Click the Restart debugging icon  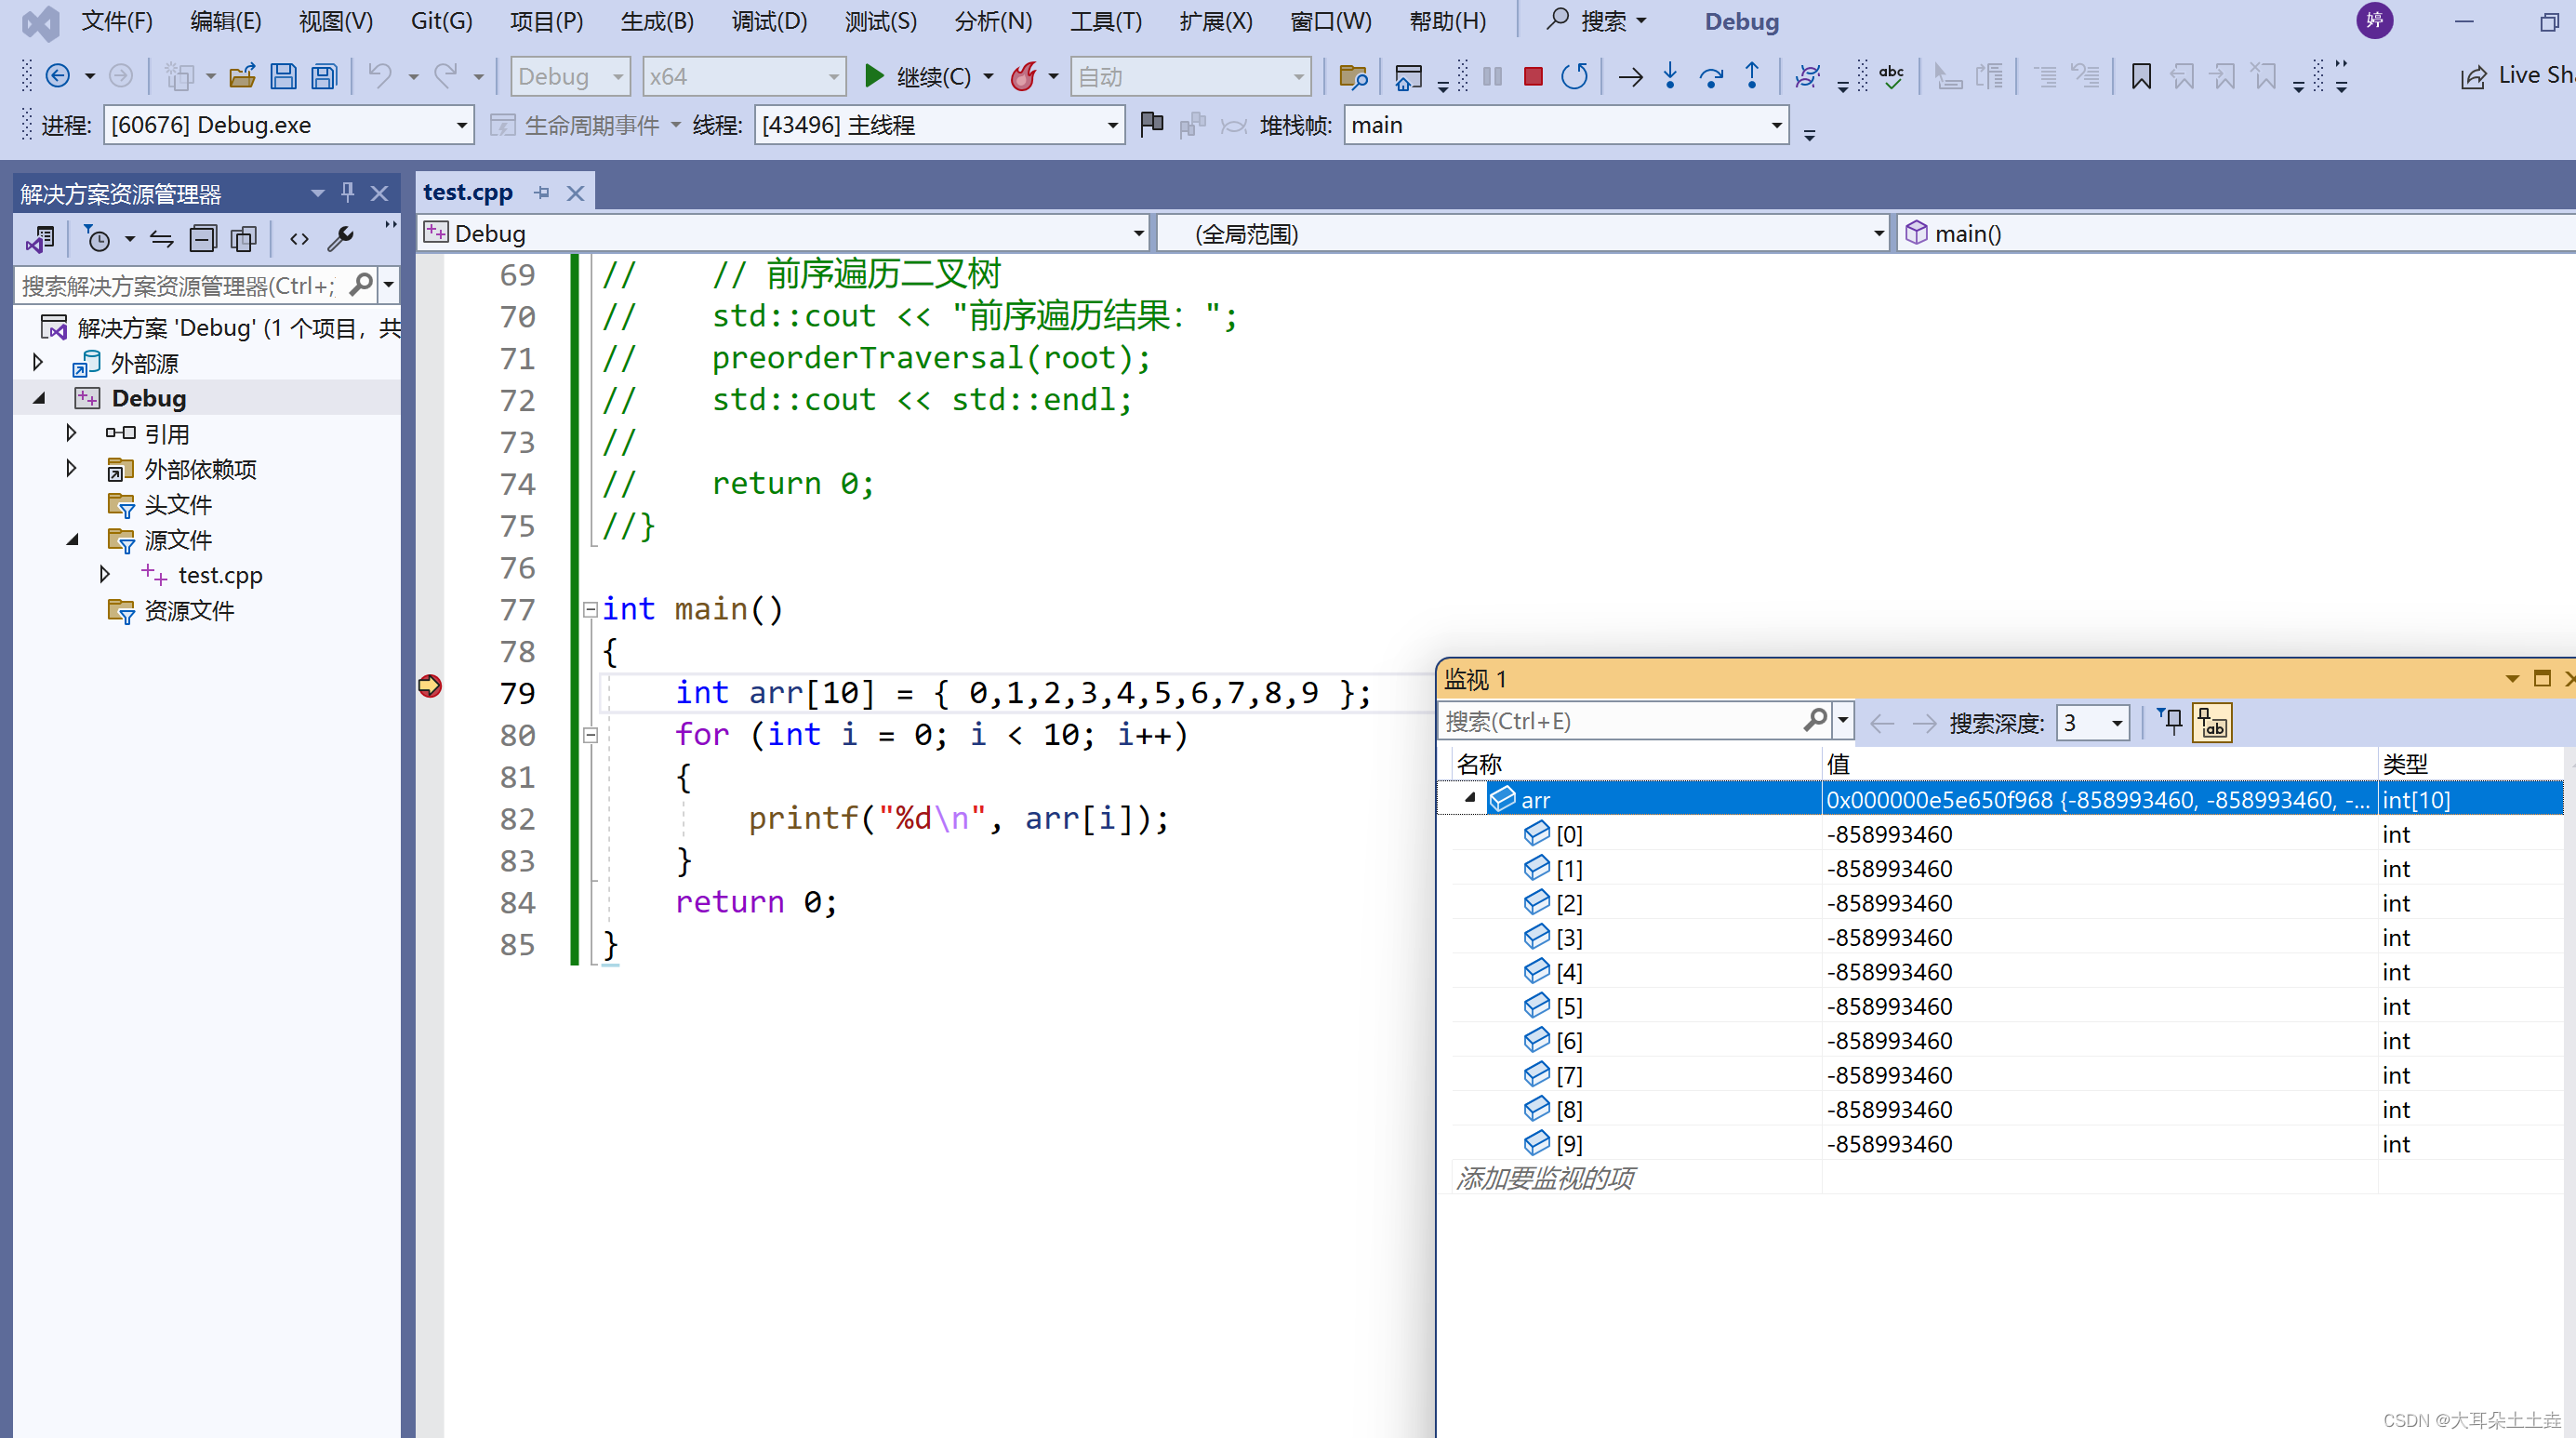point(1574,76)
